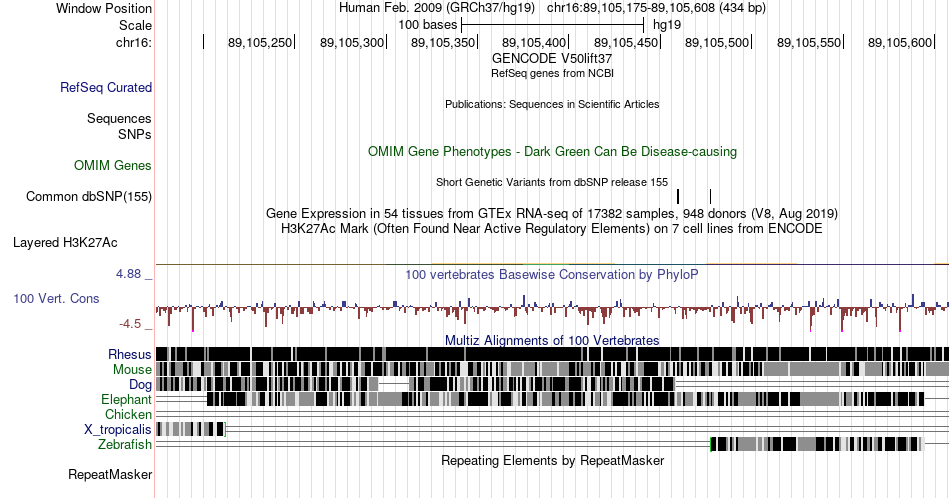The height and width of the screenshot is (498, 950).
Task: Click the RefSeq Curated track label
Action: click(106, 87)
